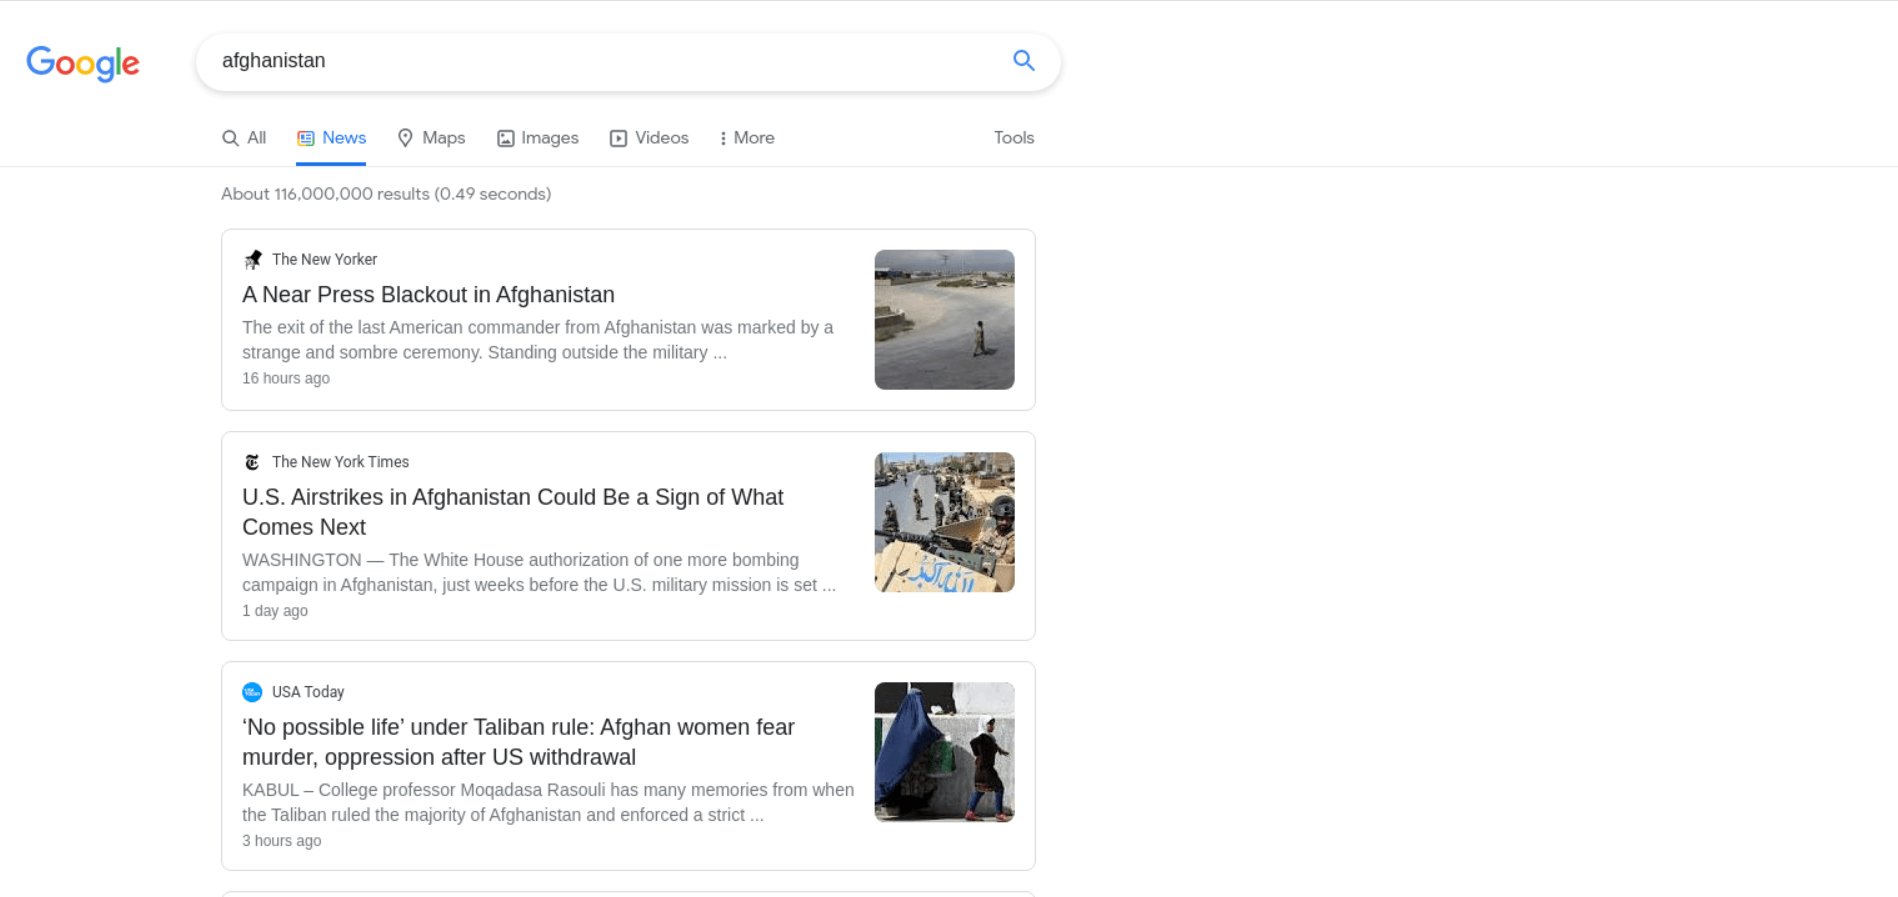Screen dimensions: 1898x897
Task: Open the Videos tab
Action: pos(649,138)
